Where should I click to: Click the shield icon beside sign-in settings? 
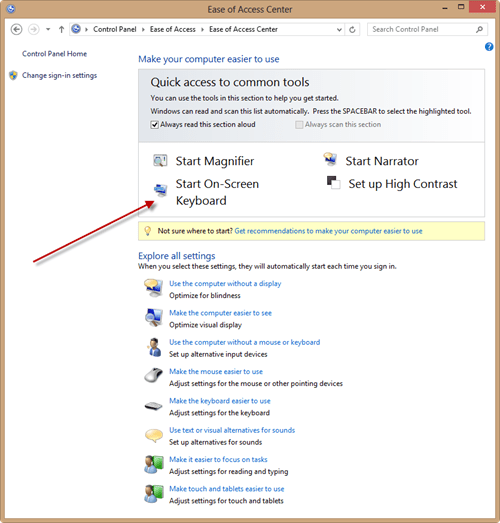pos(13,75)
